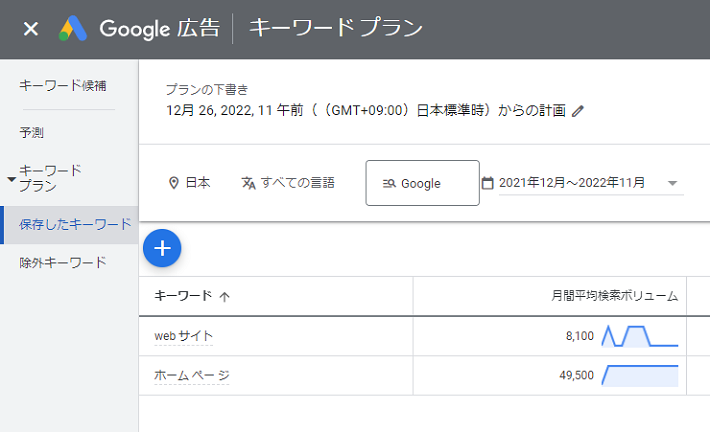The image size is (710, 432).
Task: Click the 8,100 search volume value
Action: coord(580,336)
